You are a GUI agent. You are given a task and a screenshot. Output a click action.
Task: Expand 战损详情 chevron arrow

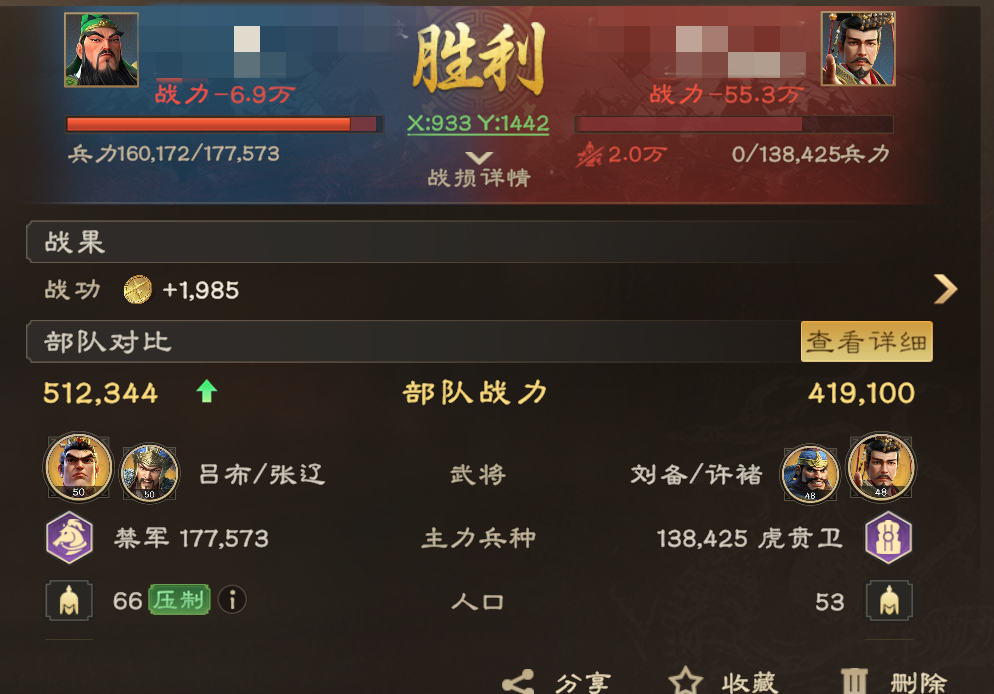click(479, 157)
